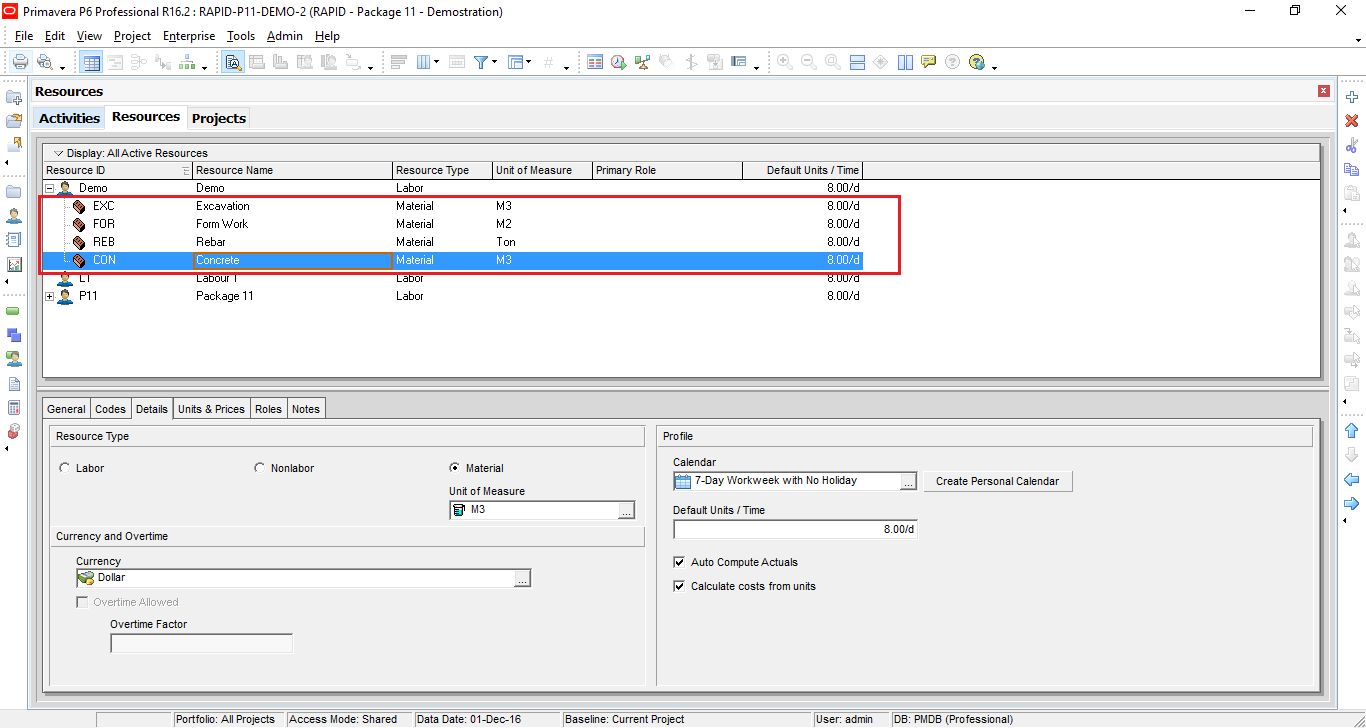The width and height of the screenshot is (1366, 728).
Task: Cut the selected row using the scissors icon
Action: [x=1352, y=145]
